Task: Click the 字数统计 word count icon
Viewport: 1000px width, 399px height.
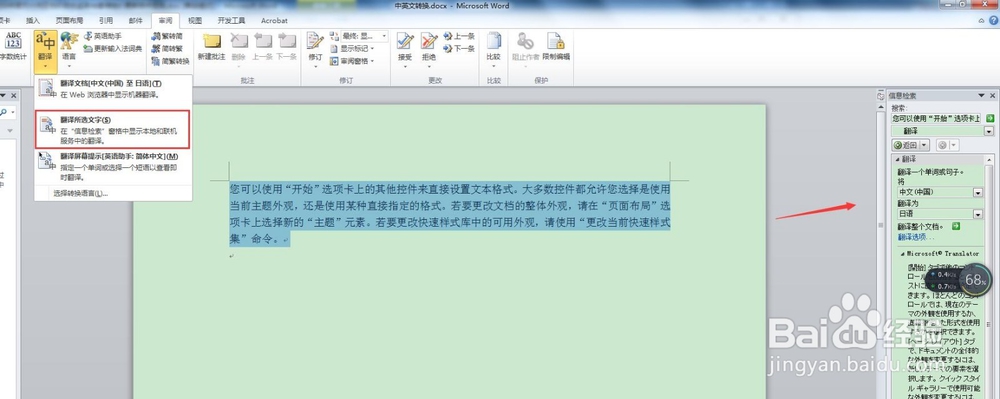Action: [13, 41]
